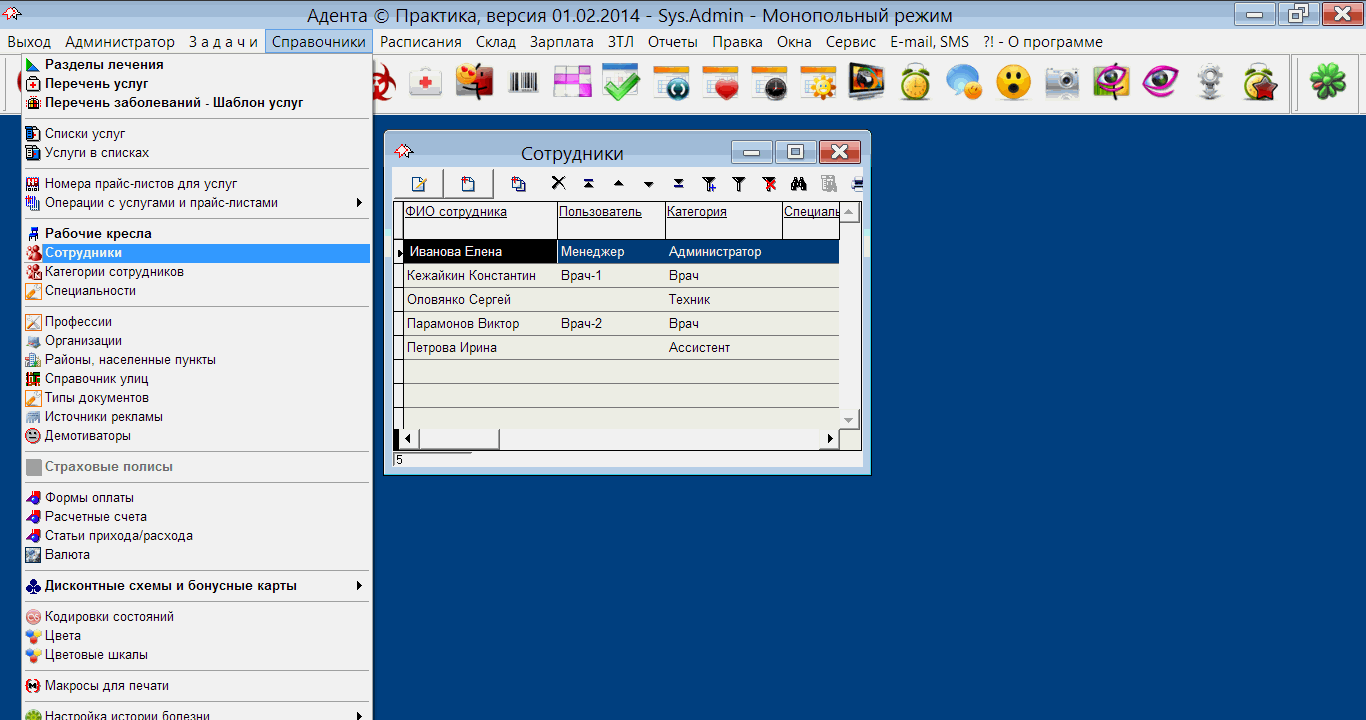Expand 'Операции с услугами и прайс-листами' submenu
Image resolution: width=1366 pixels, height=720 pixels.
point(359,203)
